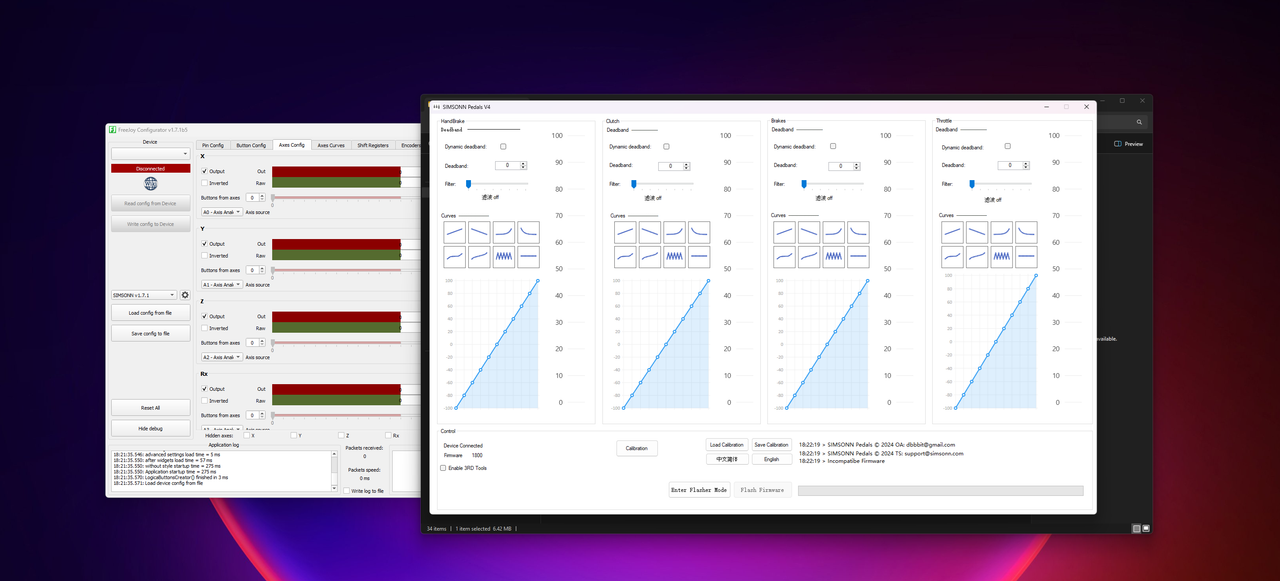Select HandBrake flat line curve preset
Image resolution: width=1280 pixels, height=581 pixels.
[528, 257]
